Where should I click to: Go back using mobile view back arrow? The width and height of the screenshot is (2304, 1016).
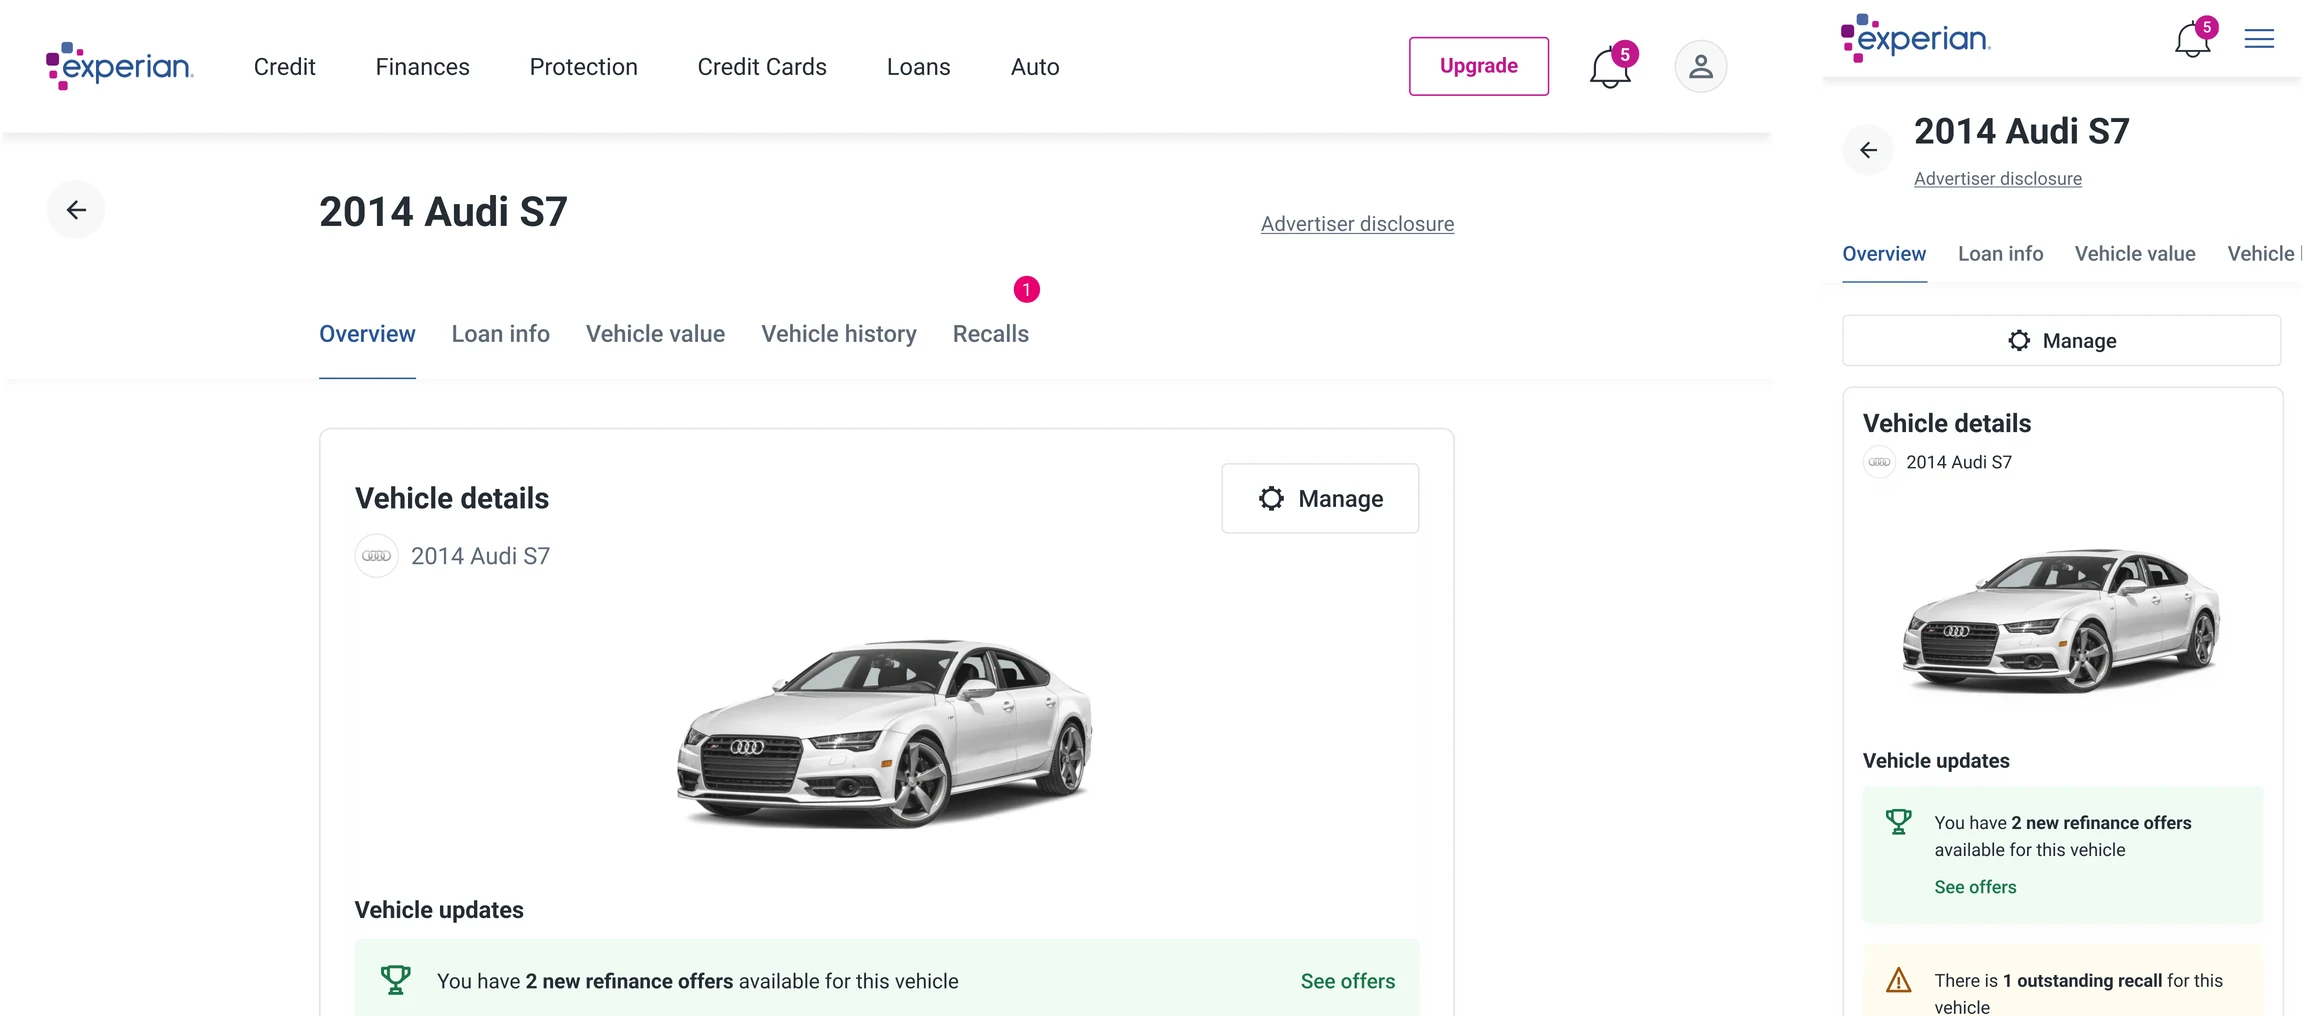pyautogui.click(x=1868, y=150)
